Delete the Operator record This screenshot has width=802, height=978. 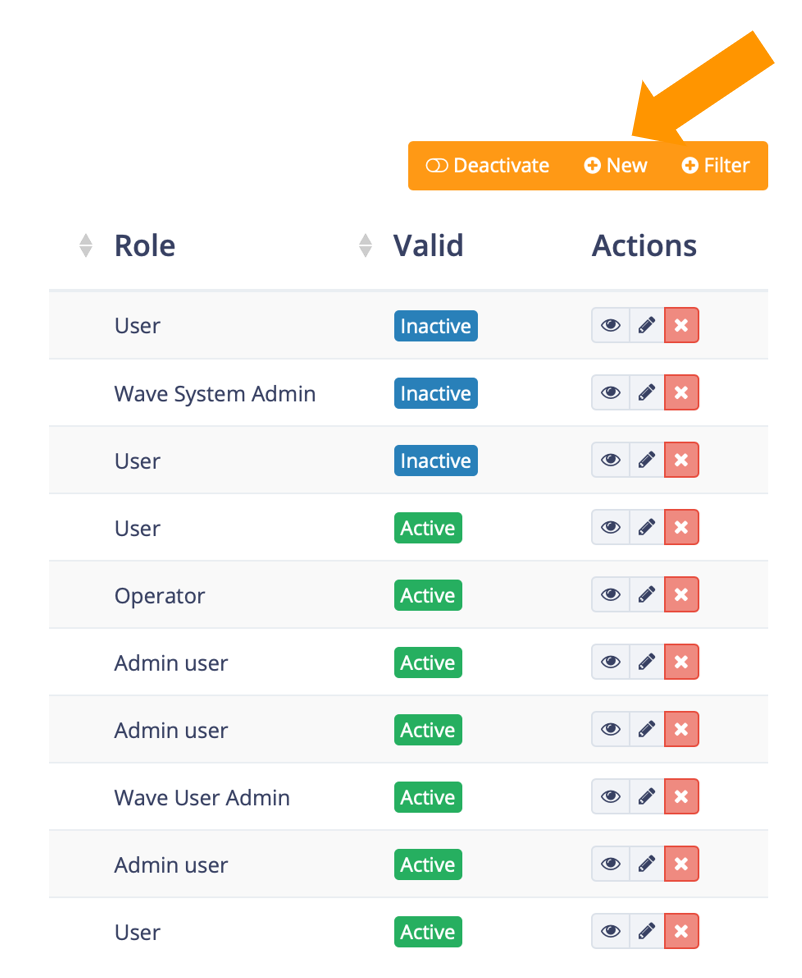[x=681, y=594]
